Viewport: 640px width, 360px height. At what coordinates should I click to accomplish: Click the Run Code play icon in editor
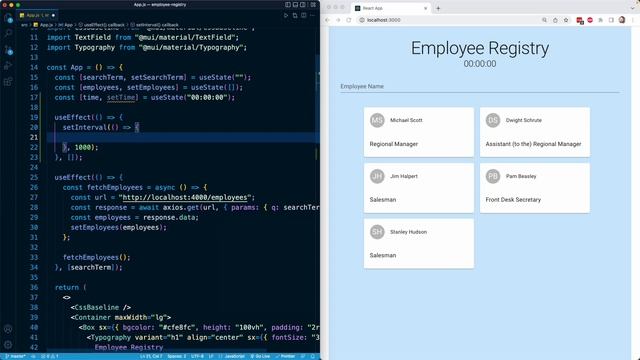(x=286, y=16)
